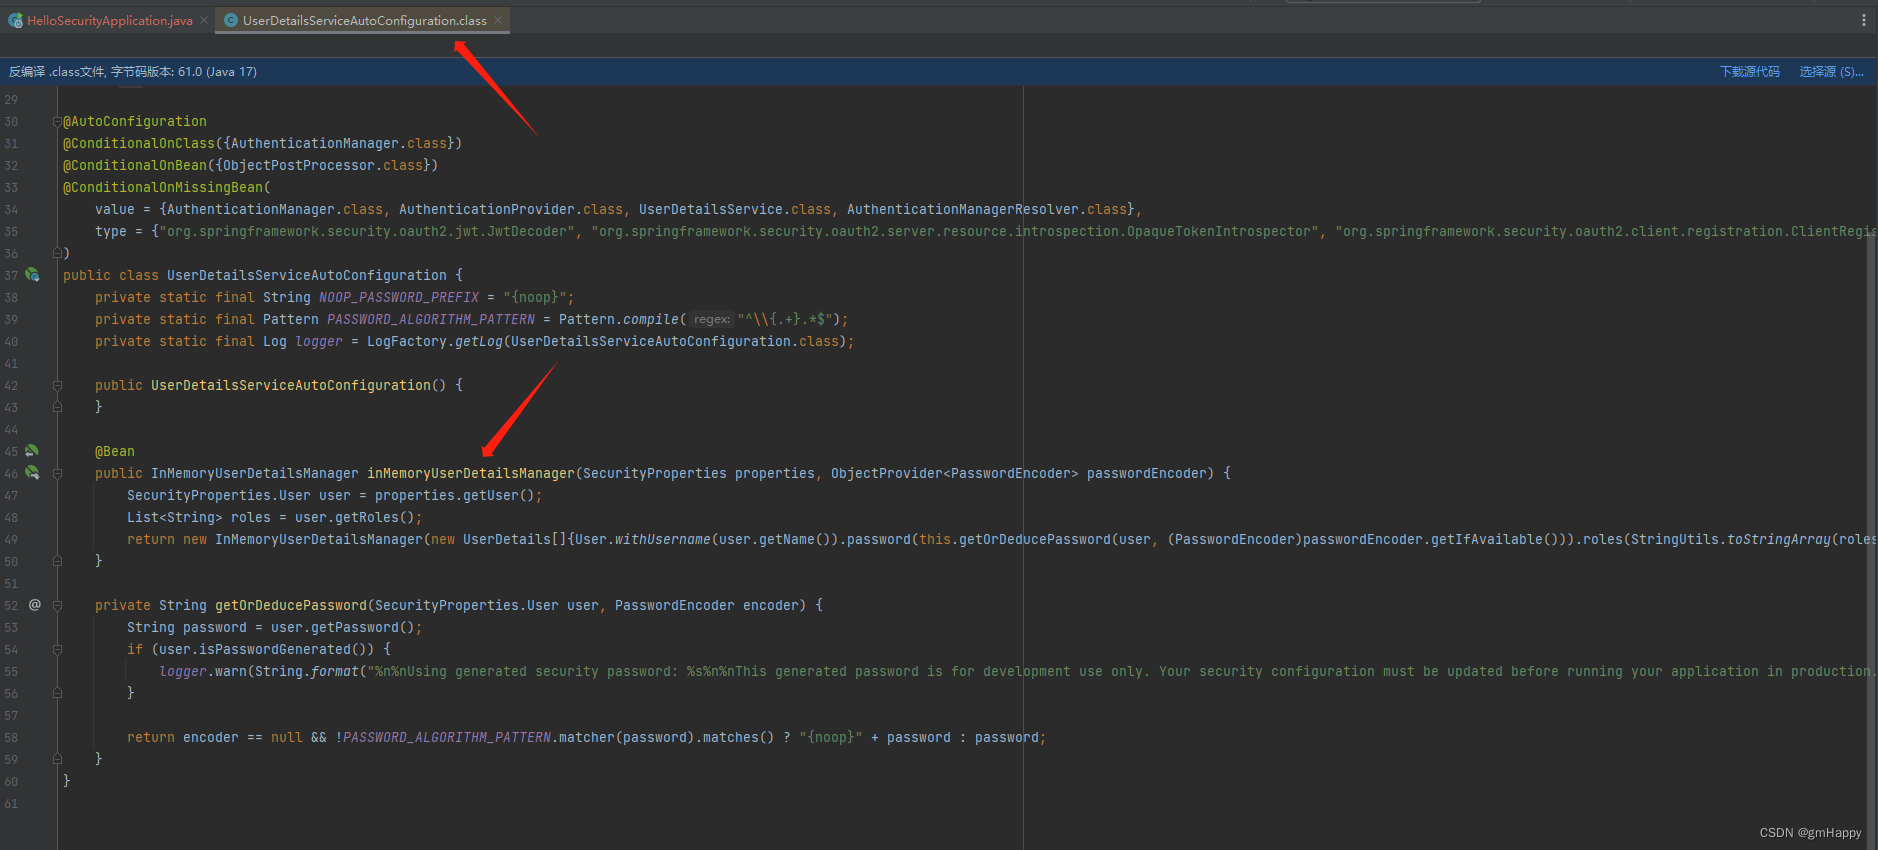
Task: Toggle the fold end marker on line 59
Action: tap(57, 759)
